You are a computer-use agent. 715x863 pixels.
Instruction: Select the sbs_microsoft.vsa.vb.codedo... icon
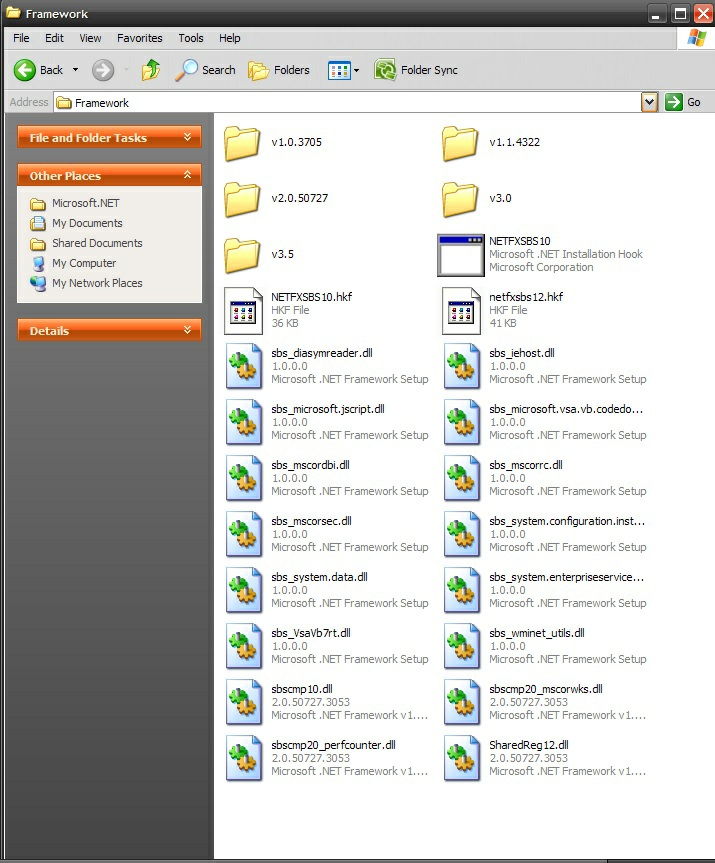click(461, 423)
